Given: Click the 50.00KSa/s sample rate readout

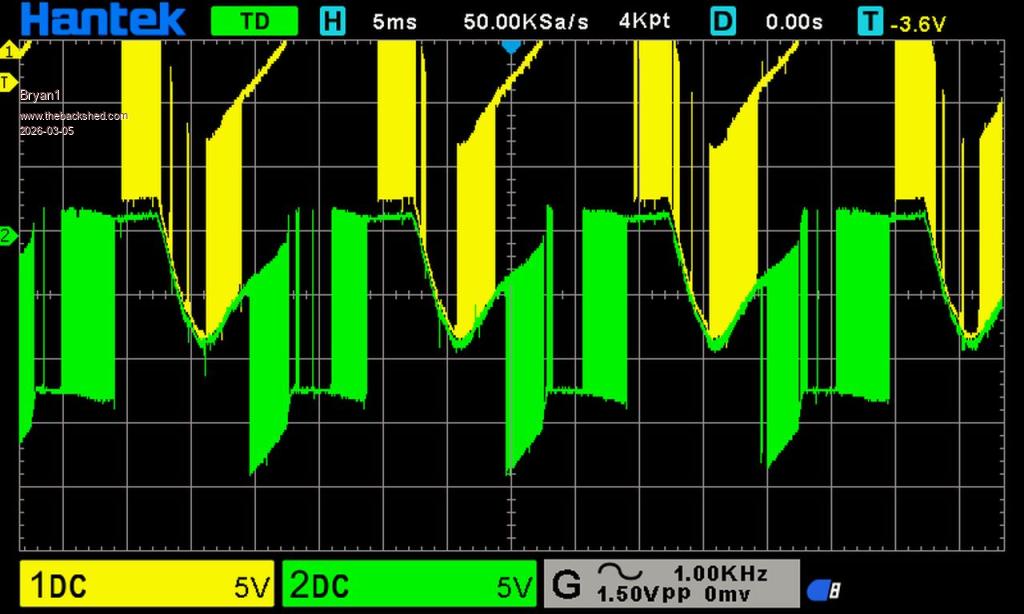Looking at the screenshot, I should tap(526, 21).
